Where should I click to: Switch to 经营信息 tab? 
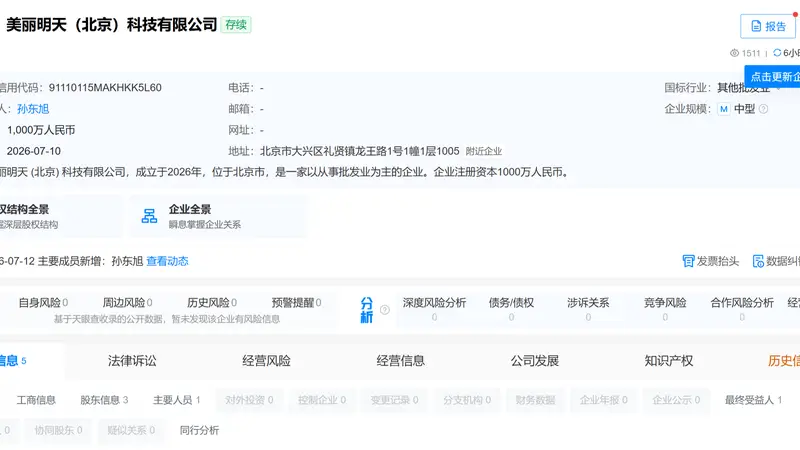(401, 361)
